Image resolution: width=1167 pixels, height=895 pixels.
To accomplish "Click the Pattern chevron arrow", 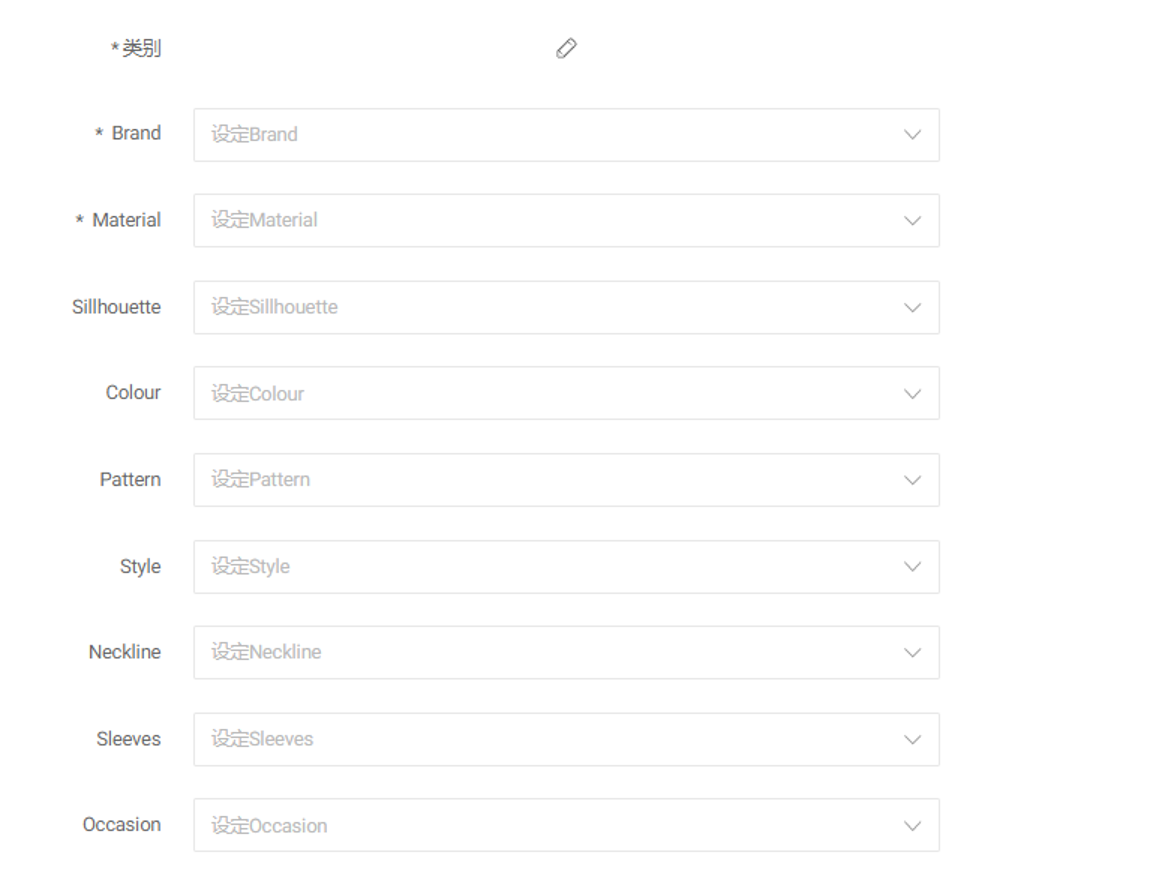I will pyautogui.click(x=912, y=480).
